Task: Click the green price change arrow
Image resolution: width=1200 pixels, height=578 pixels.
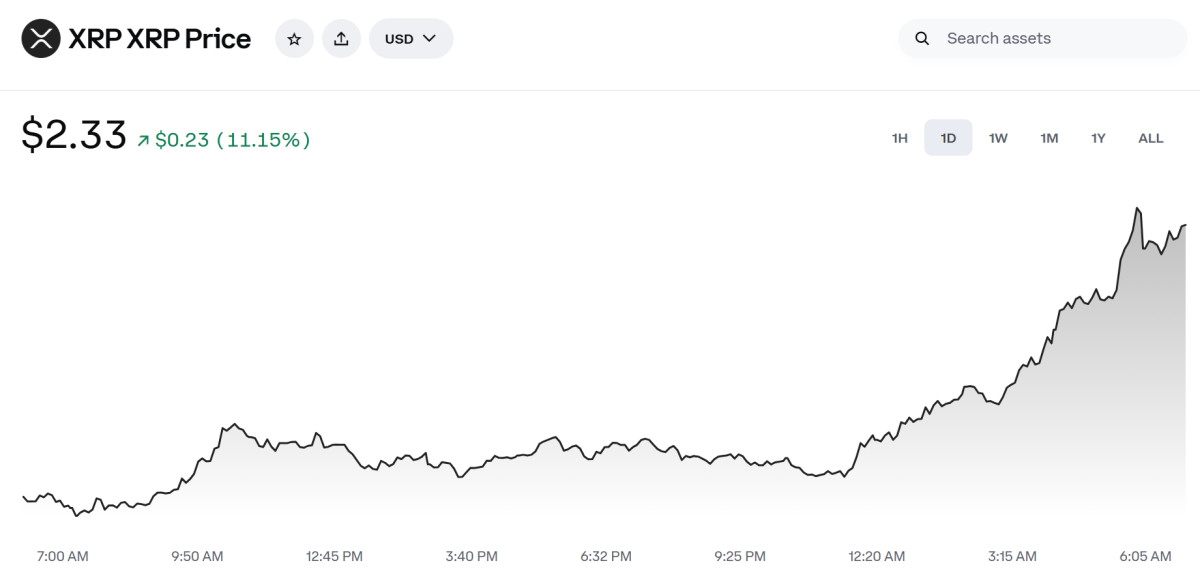Action: tap(144, 140)
